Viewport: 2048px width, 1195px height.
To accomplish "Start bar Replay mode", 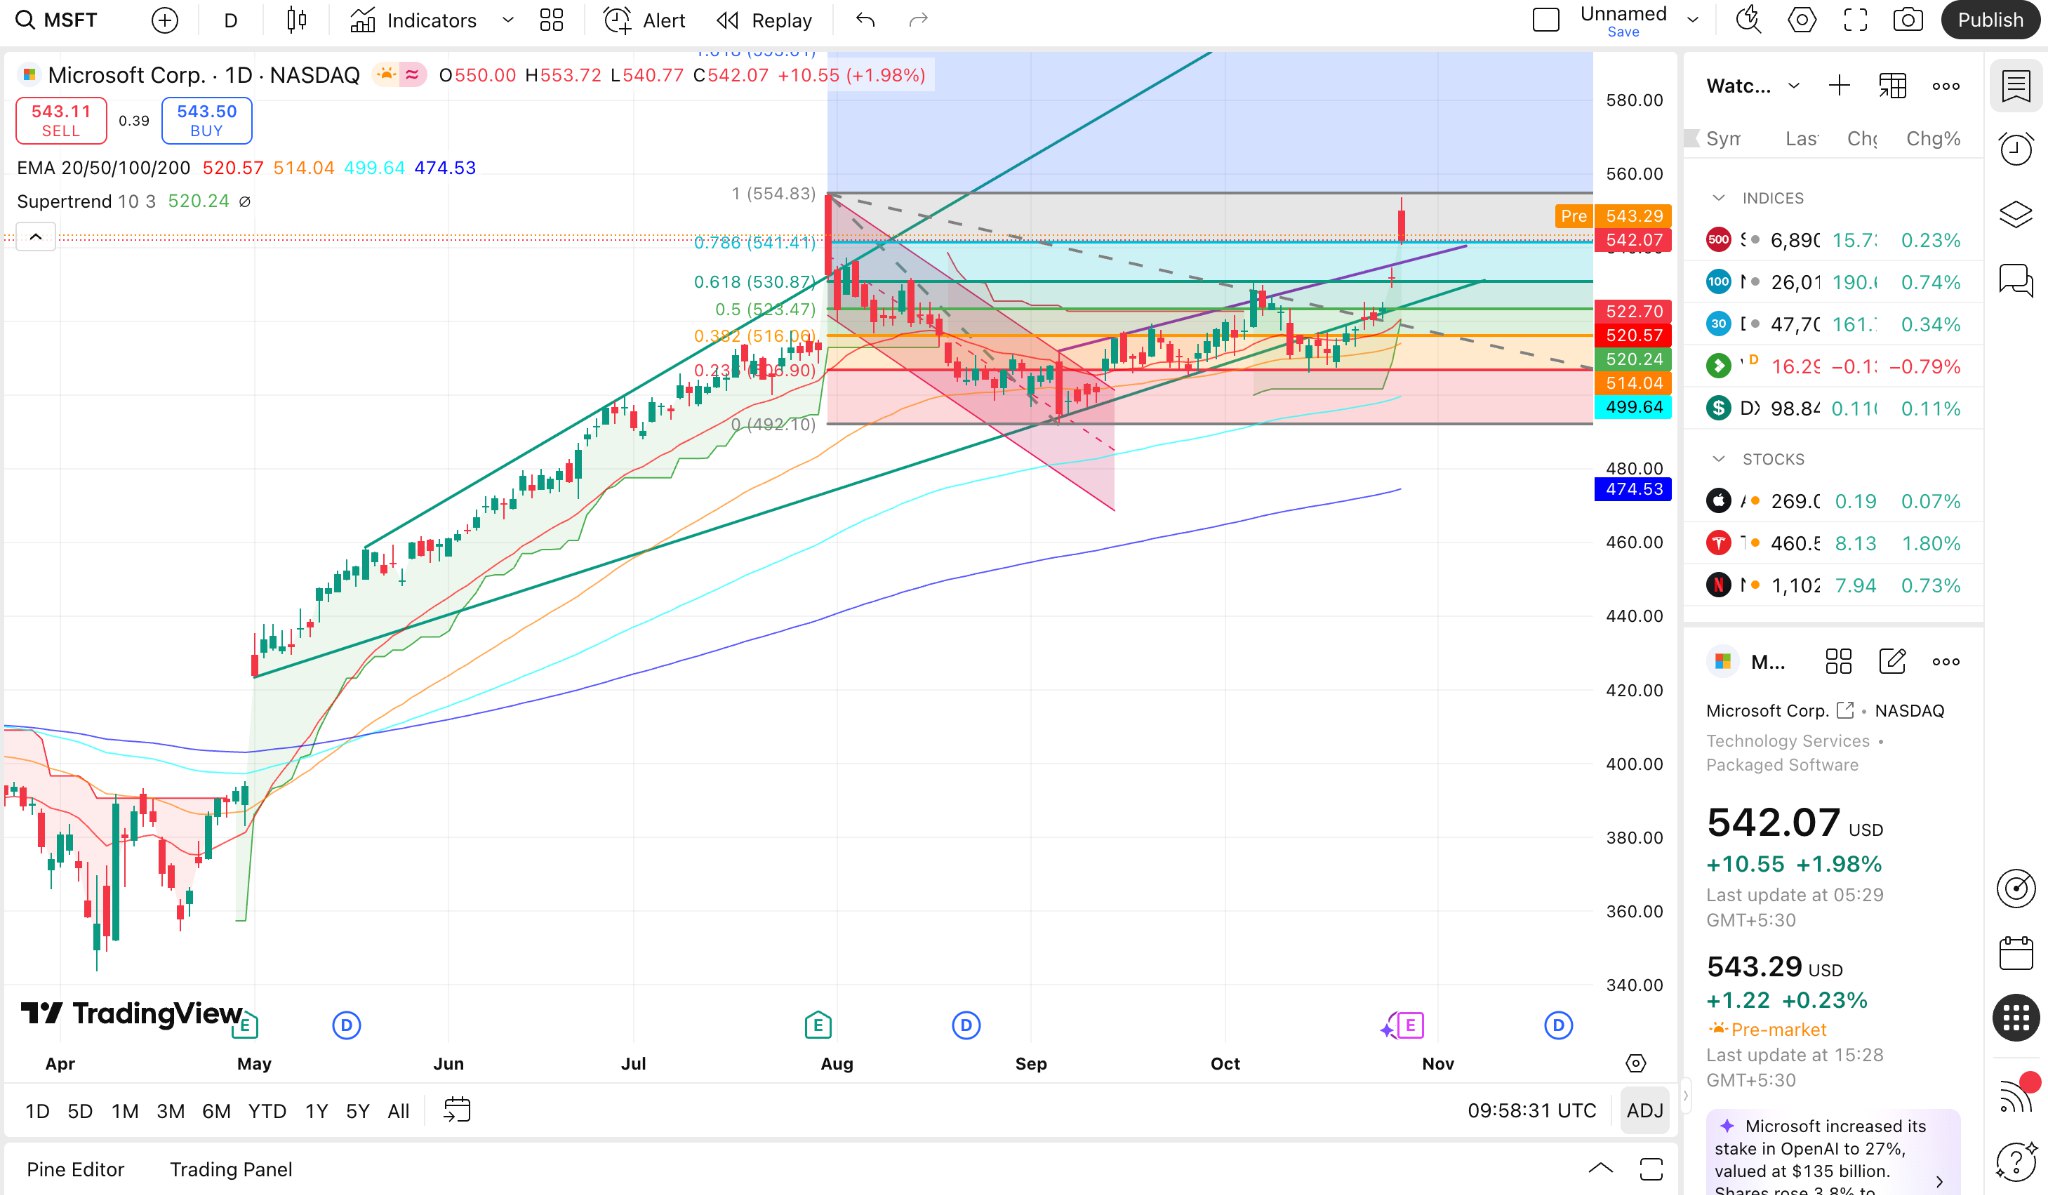I will [x=764, y=20].
